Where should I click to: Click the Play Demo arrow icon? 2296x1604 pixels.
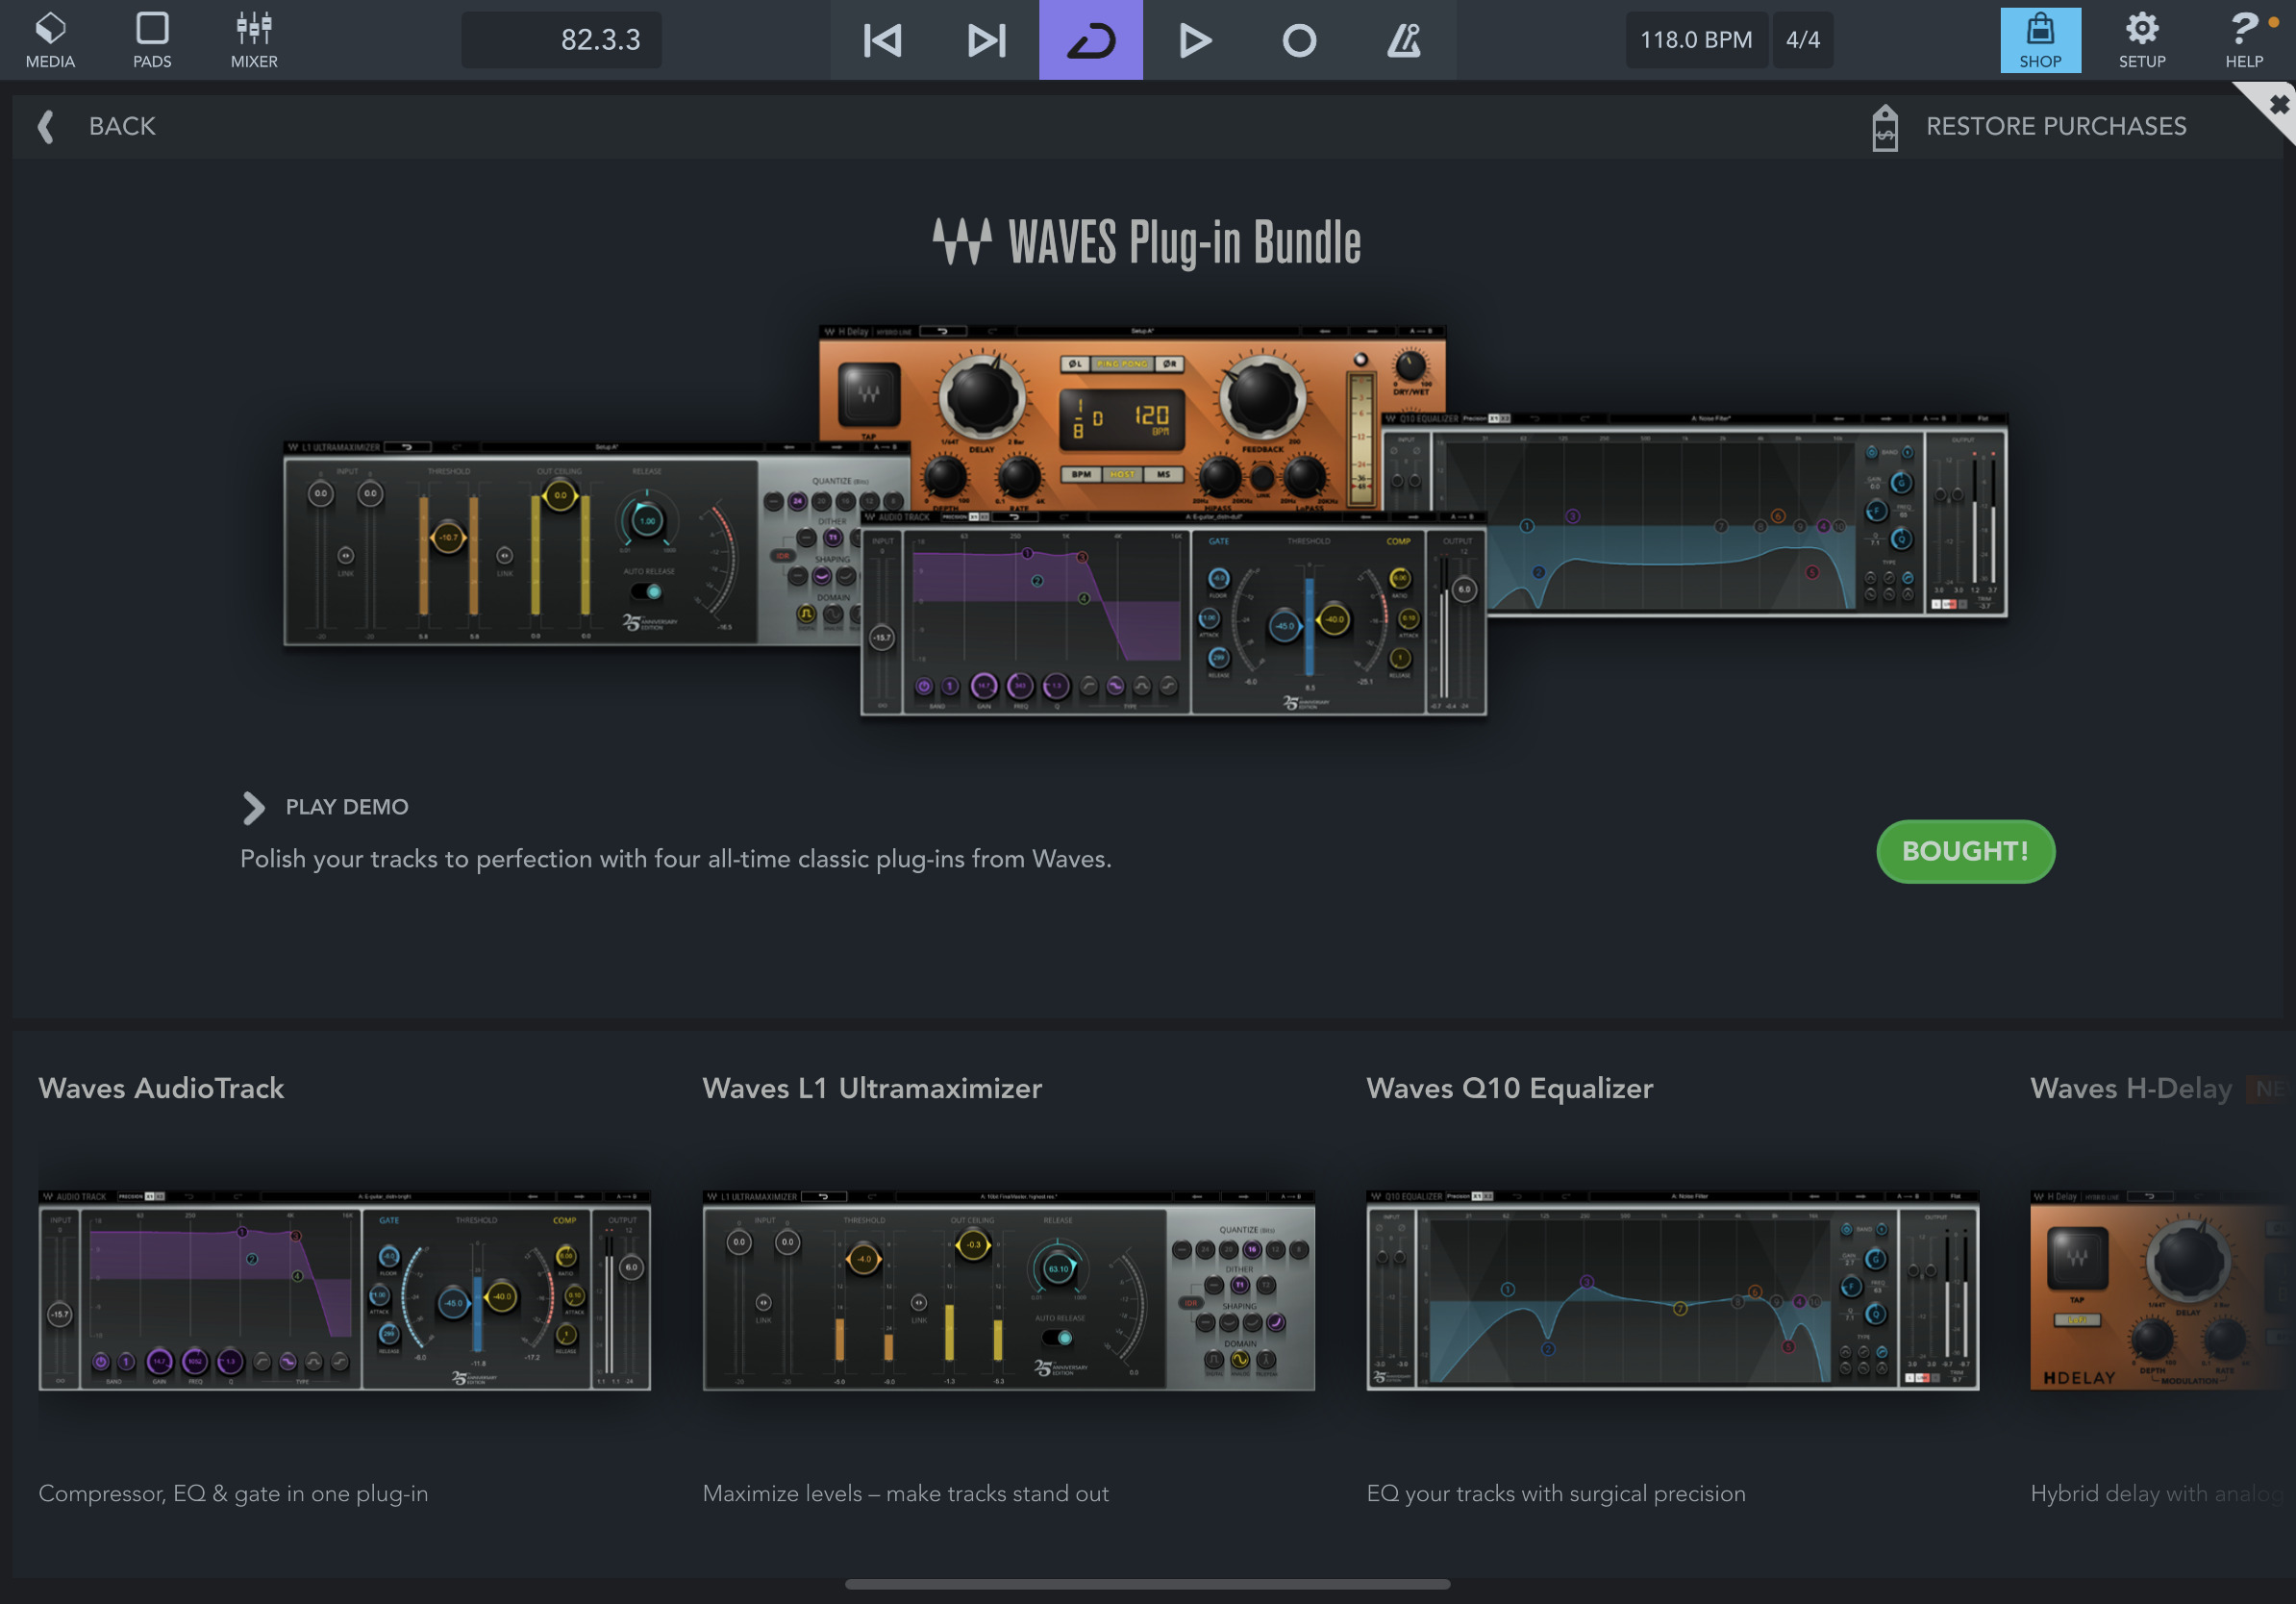point(253,808)
